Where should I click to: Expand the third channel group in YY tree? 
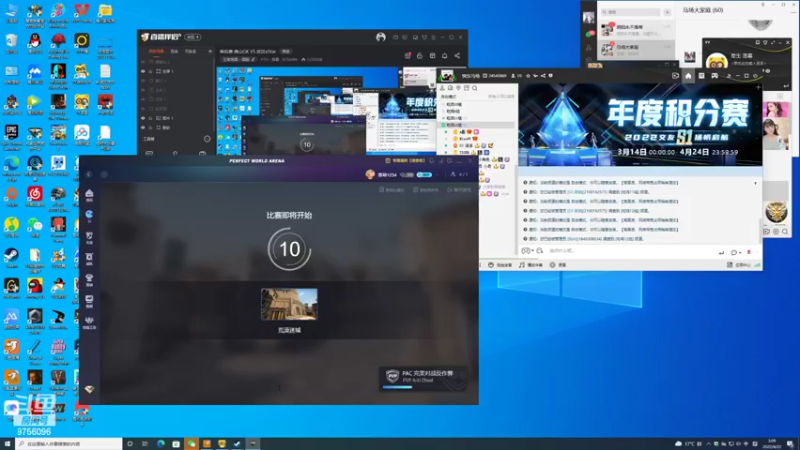click(443, 118)
